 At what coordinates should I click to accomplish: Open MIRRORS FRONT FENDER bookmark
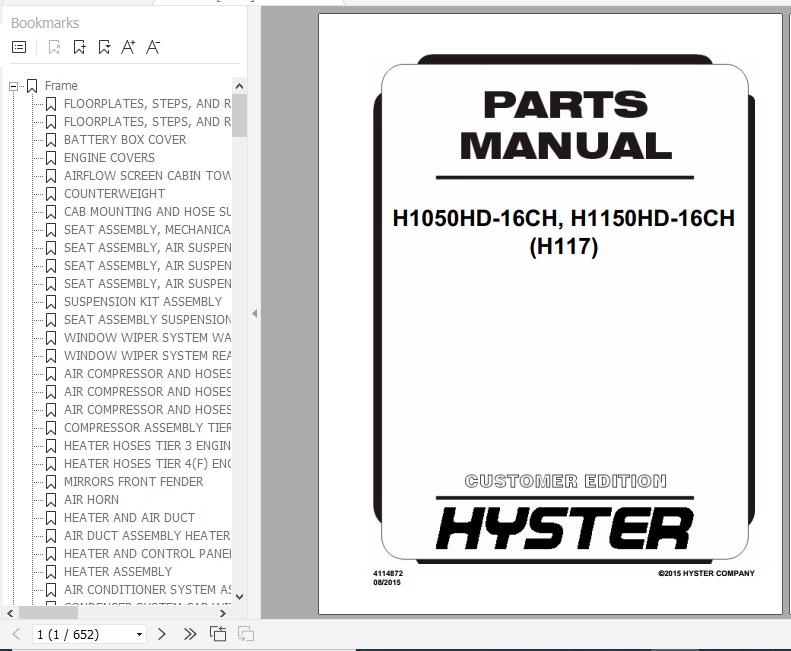coord(133,482)
